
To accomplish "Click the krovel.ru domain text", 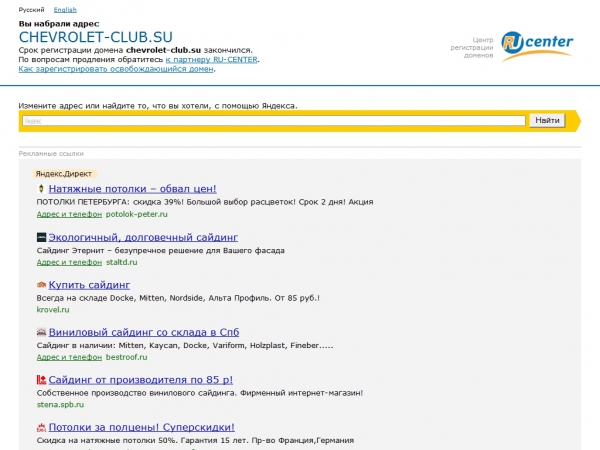I will click(53, 310).
